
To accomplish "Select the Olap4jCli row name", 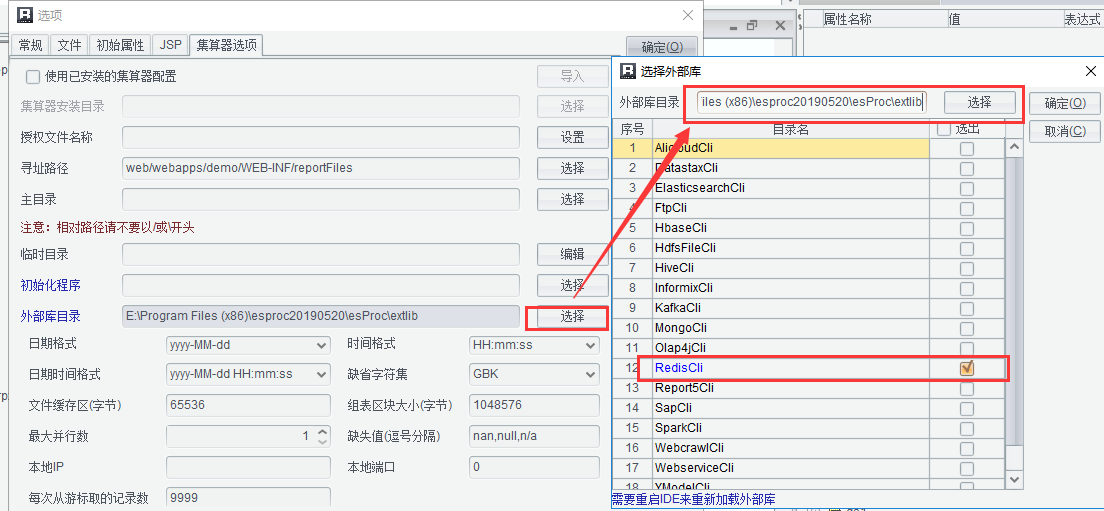I will click(x=680, y=348).
